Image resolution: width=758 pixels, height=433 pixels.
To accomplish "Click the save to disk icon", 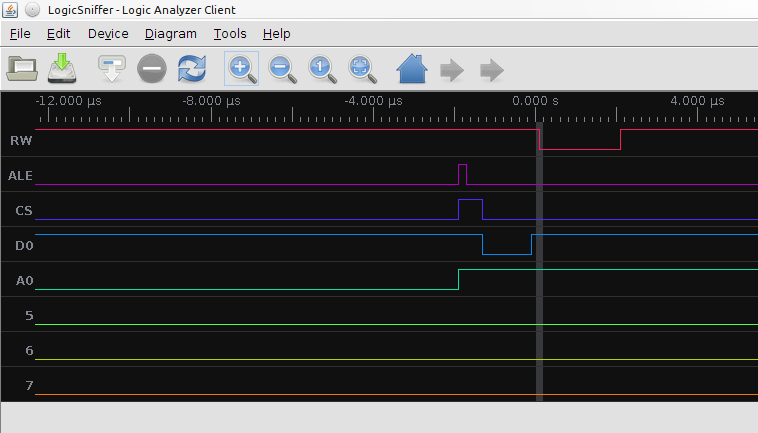I will point(62,69).
